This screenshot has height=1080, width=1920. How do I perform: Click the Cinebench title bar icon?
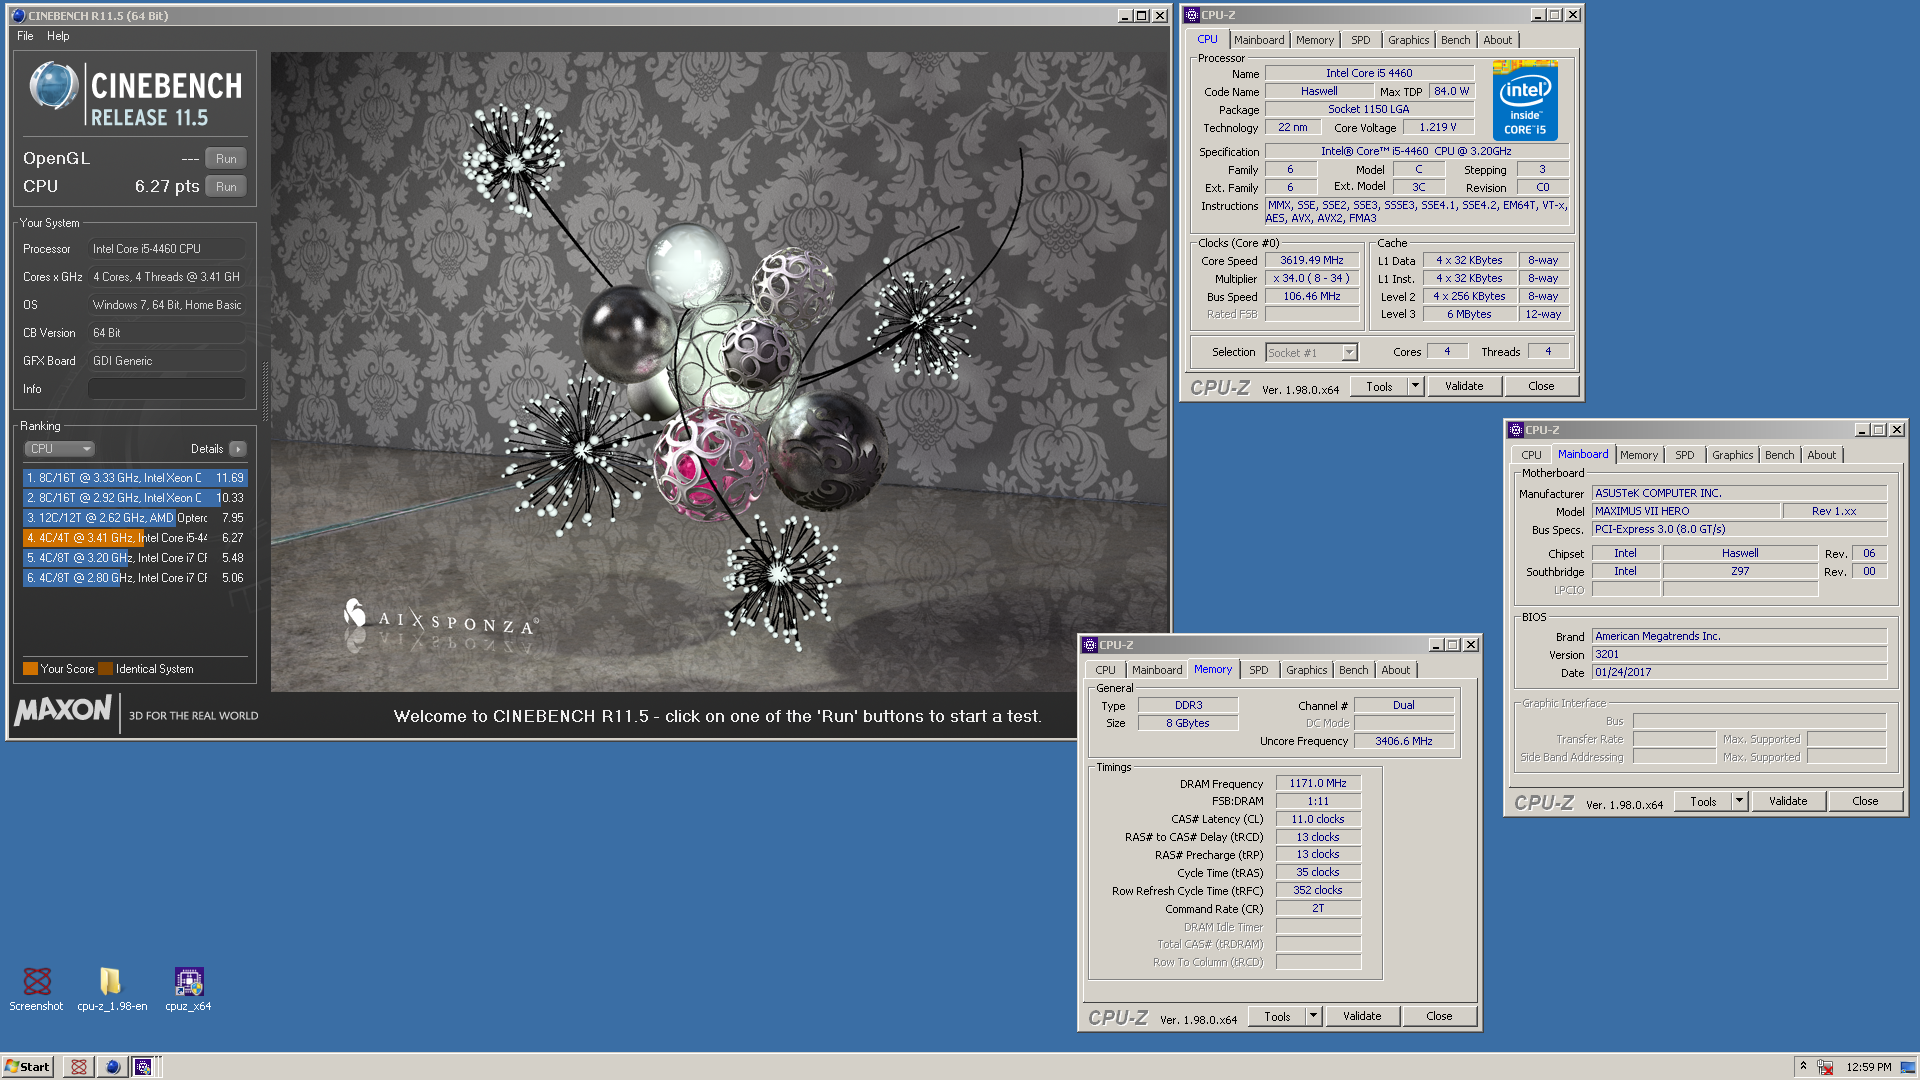coord(18,15)
